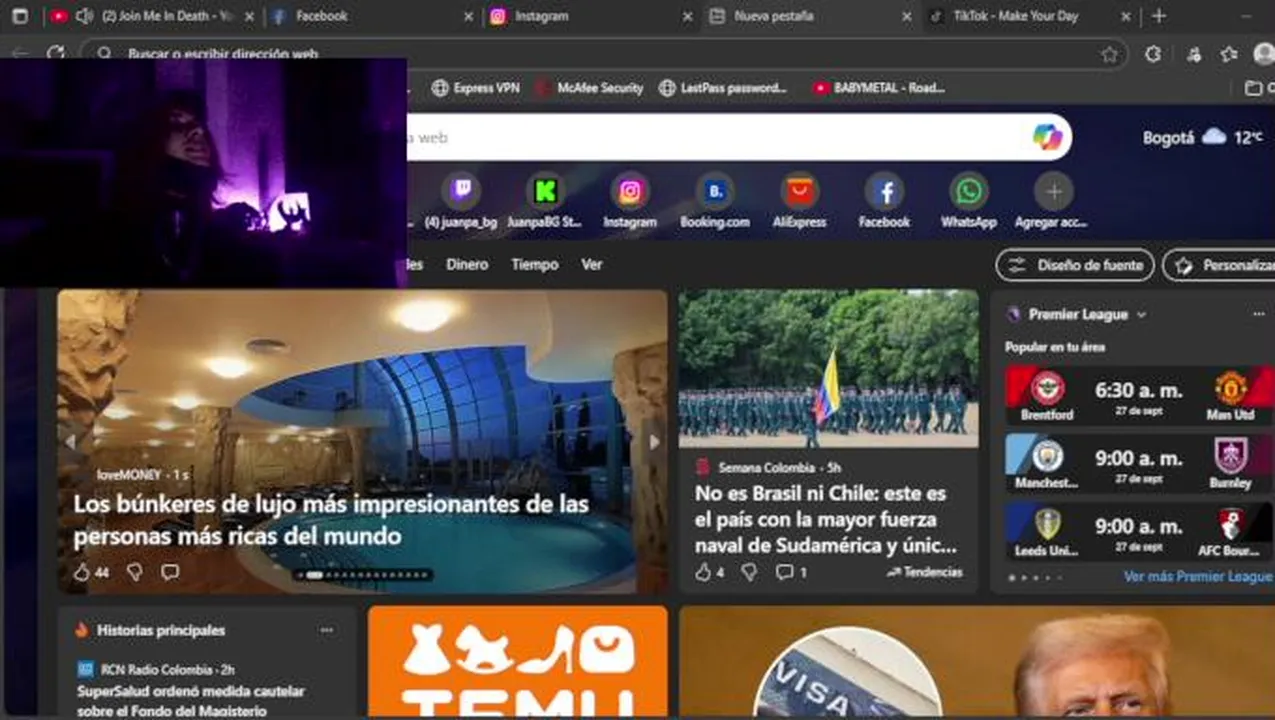Image resolution: width=1275 pixels, height=720 pixels.
Task: Open a new tab with plus button
Action: coord(1158,16)
